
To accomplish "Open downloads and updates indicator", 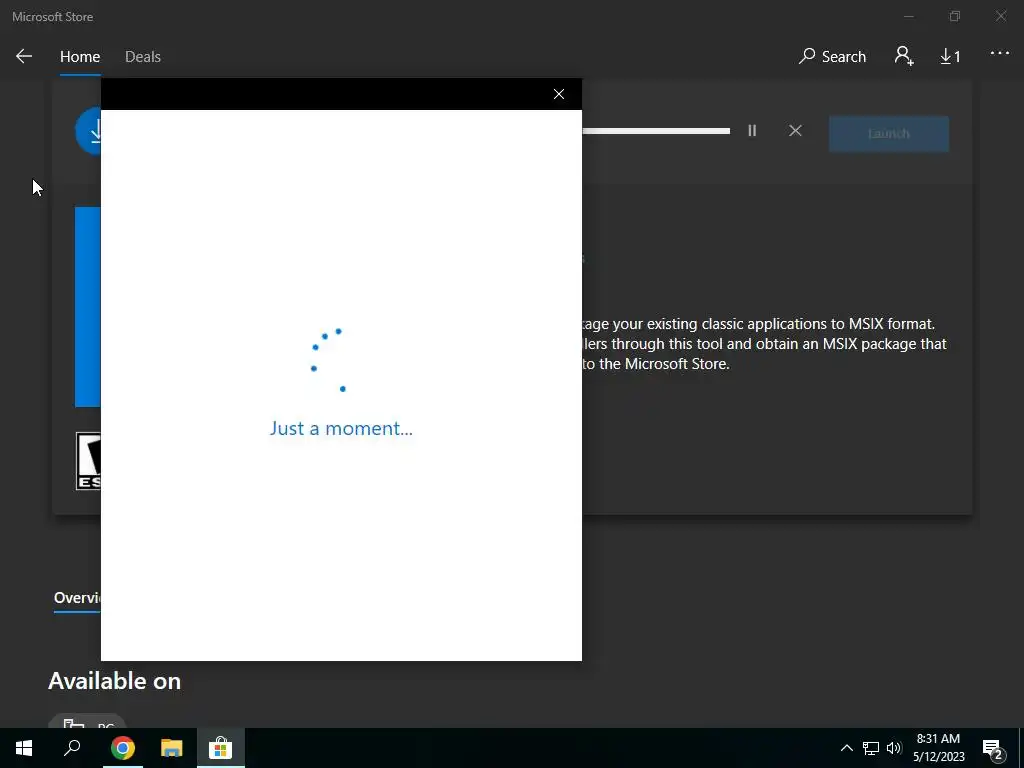I will (950, 57).
